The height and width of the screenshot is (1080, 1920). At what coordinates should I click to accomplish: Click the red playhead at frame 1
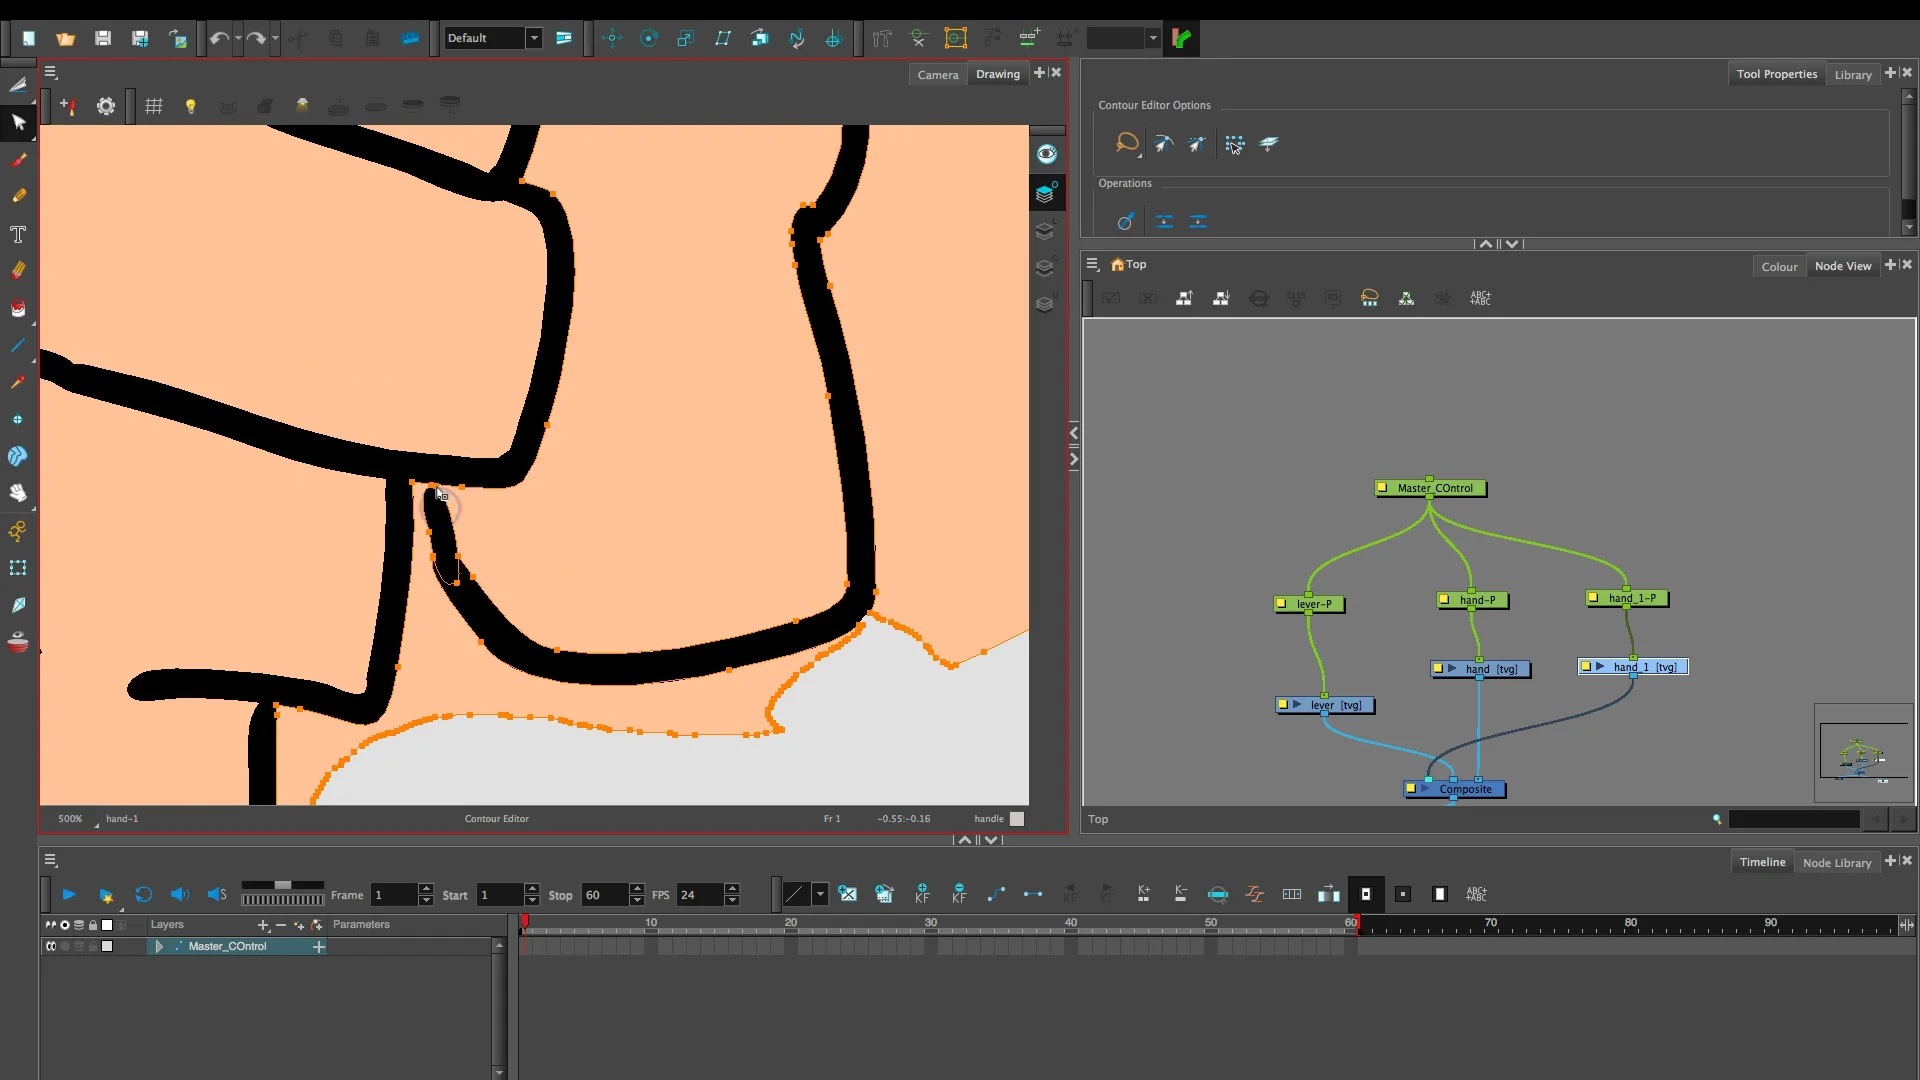point(524,923)
